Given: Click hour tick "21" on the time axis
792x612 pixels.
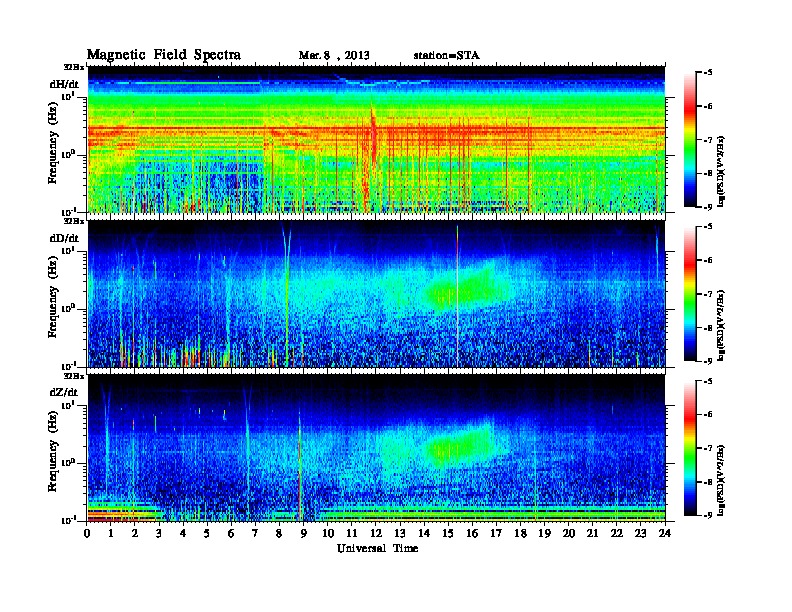Looking at the screenshot, I should click(x=593, y=533).
